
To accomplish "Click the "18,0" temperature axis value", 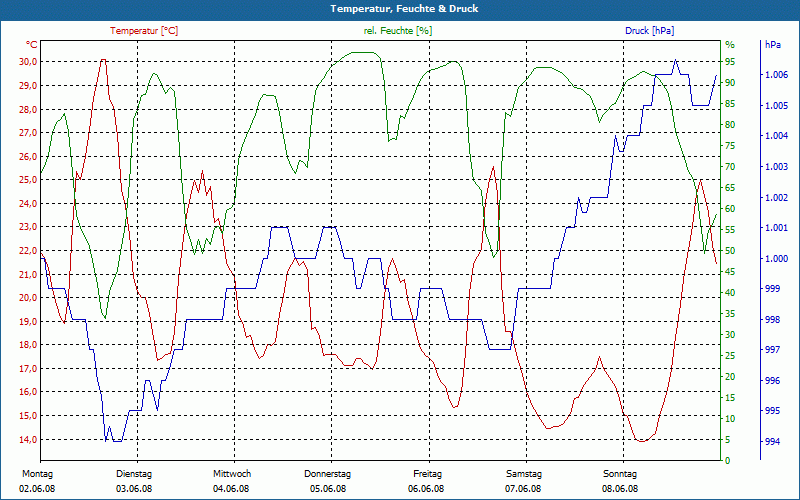I will (29, 345).
